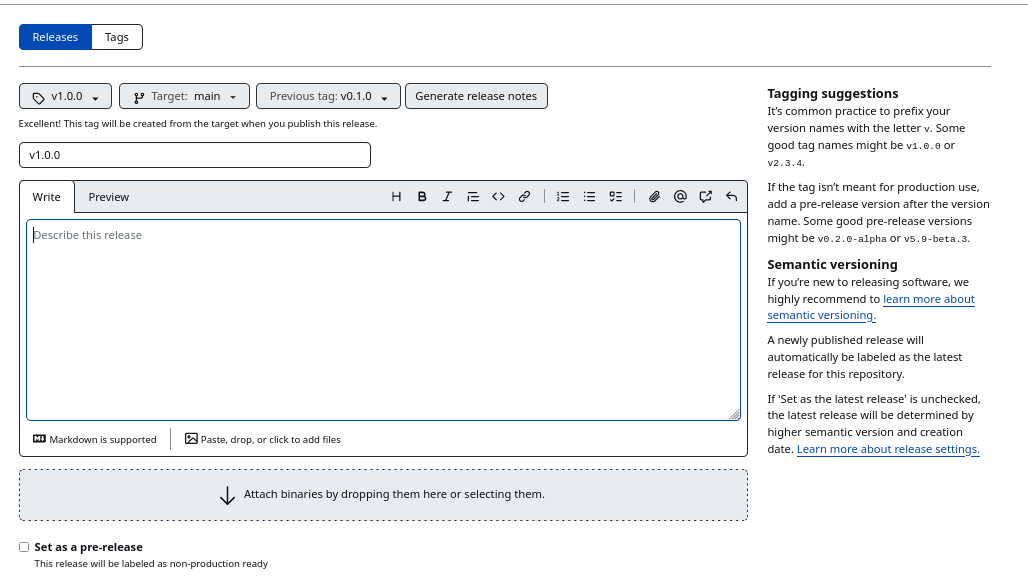Insert a quote block
Screen dimensions: 1028x577
(473, 196)
